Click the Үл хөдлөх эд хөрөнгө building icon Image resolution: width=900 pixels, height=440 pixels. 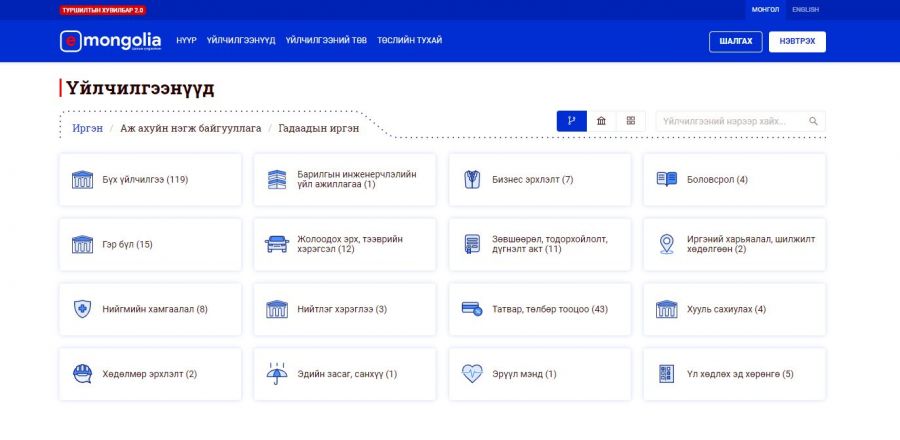click(666, 374)
